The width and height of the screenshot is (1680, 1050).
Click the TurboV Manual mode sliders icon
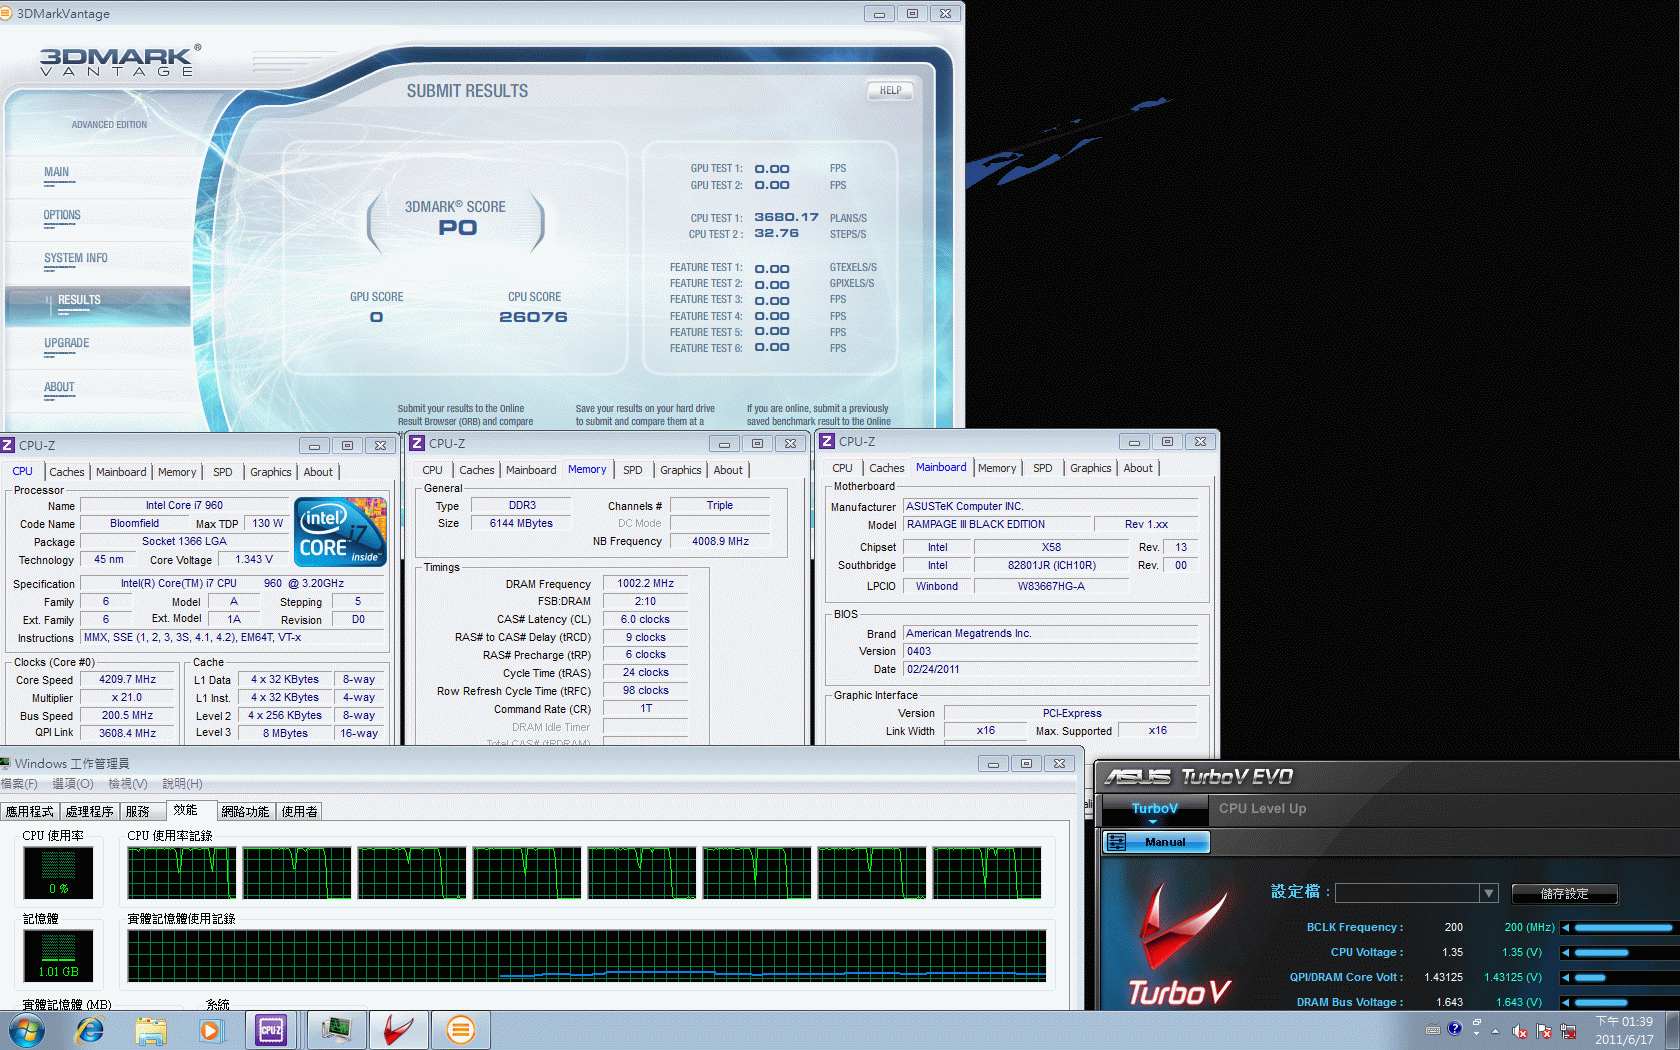click(x=1117, y=842)
